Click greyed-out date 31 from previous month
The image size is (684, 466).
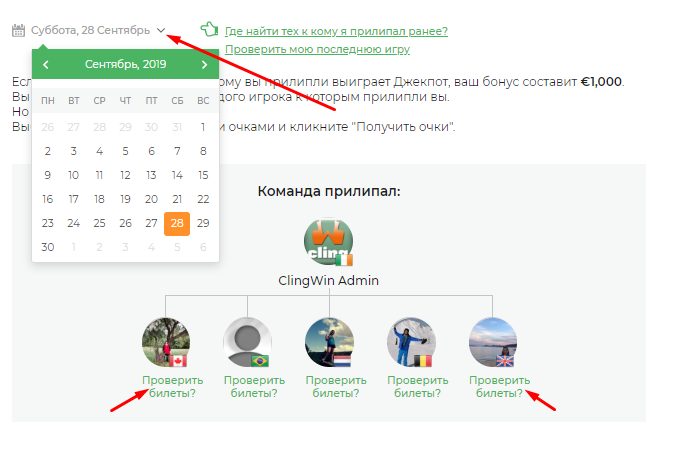pos(177,127)
